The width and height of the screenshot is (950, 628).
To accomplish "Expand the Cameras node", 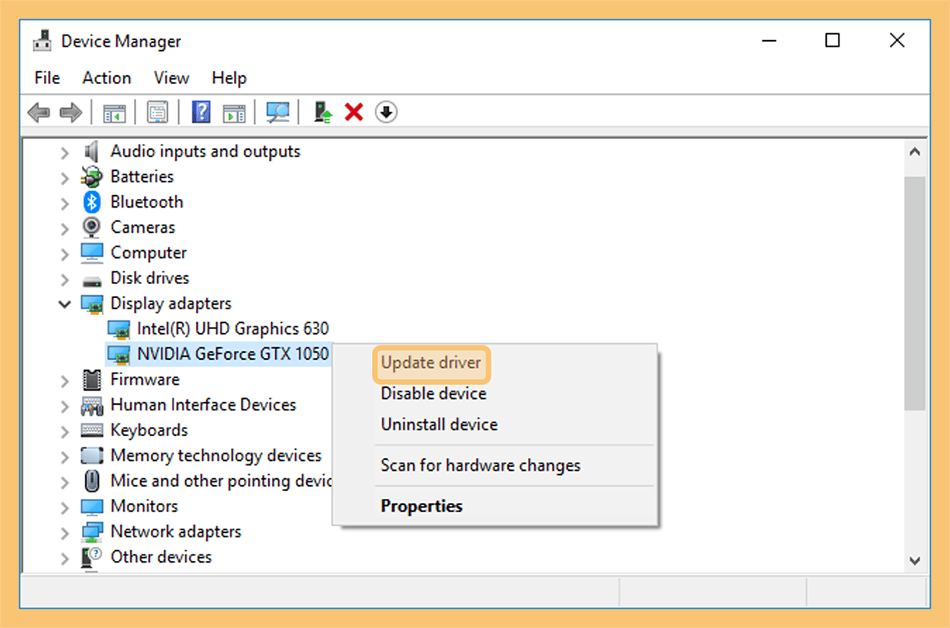I will [65, 229].
